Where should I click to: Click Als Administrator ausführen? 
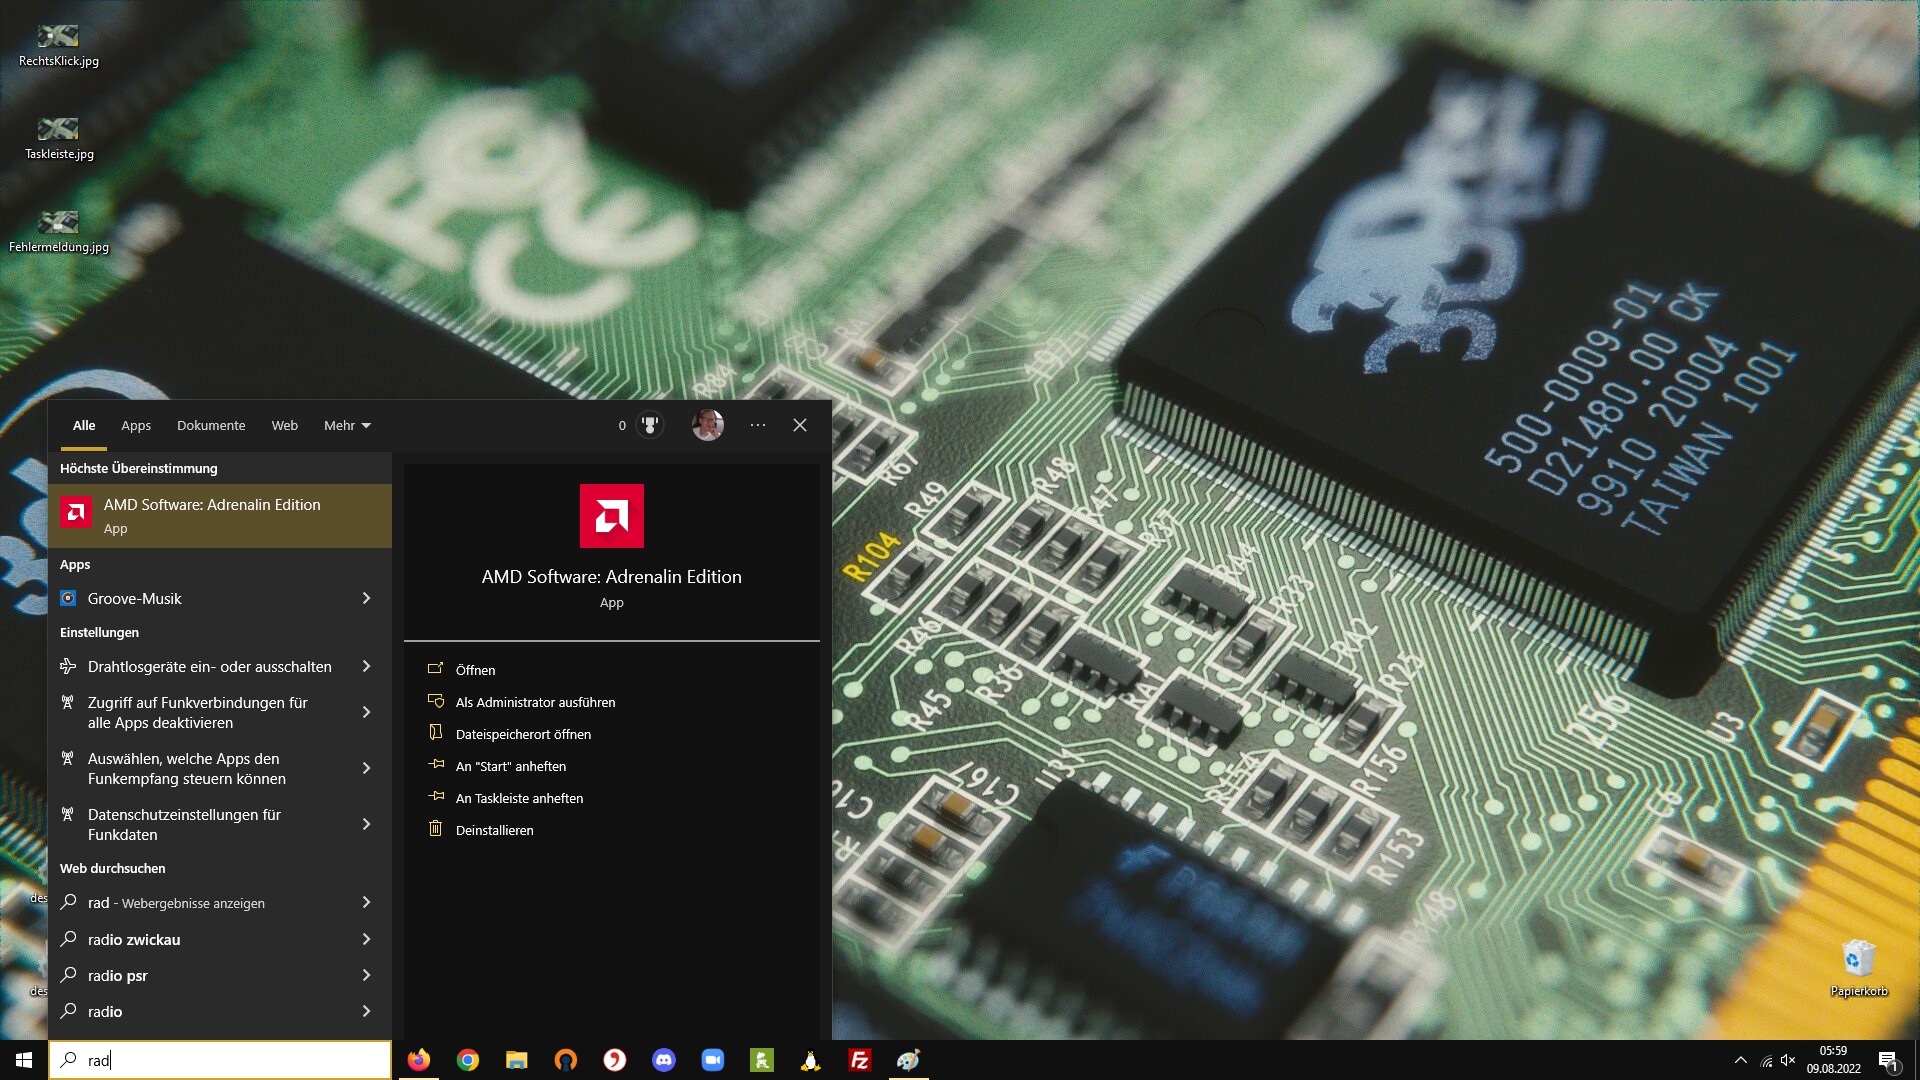point(535,702)
